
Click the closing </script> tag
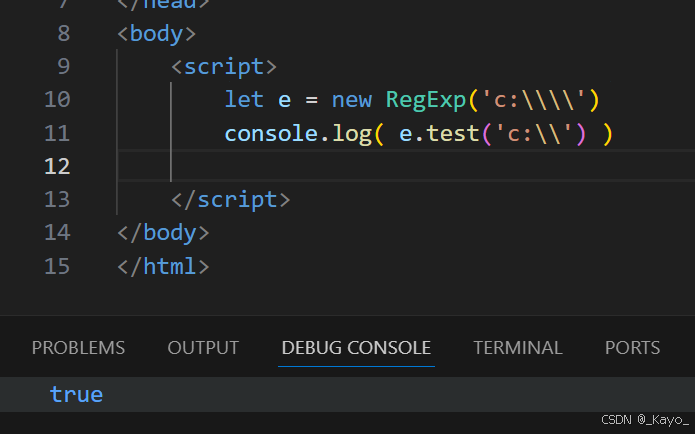click(230, 200)
